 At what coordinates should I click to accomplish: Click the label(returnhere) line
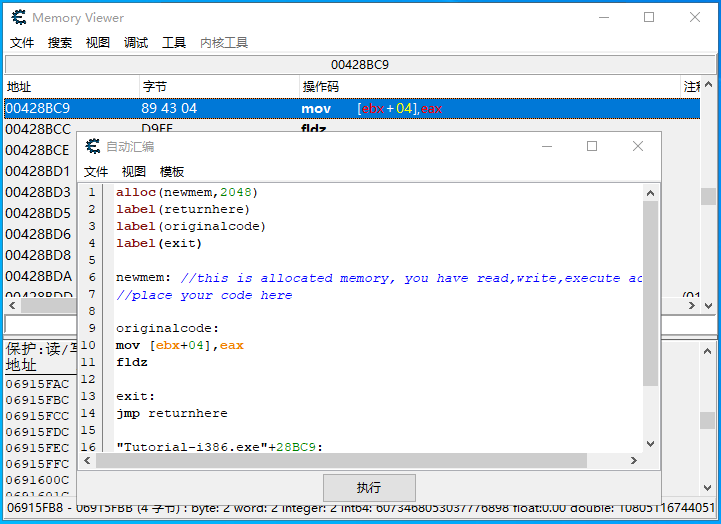(183, 209)
